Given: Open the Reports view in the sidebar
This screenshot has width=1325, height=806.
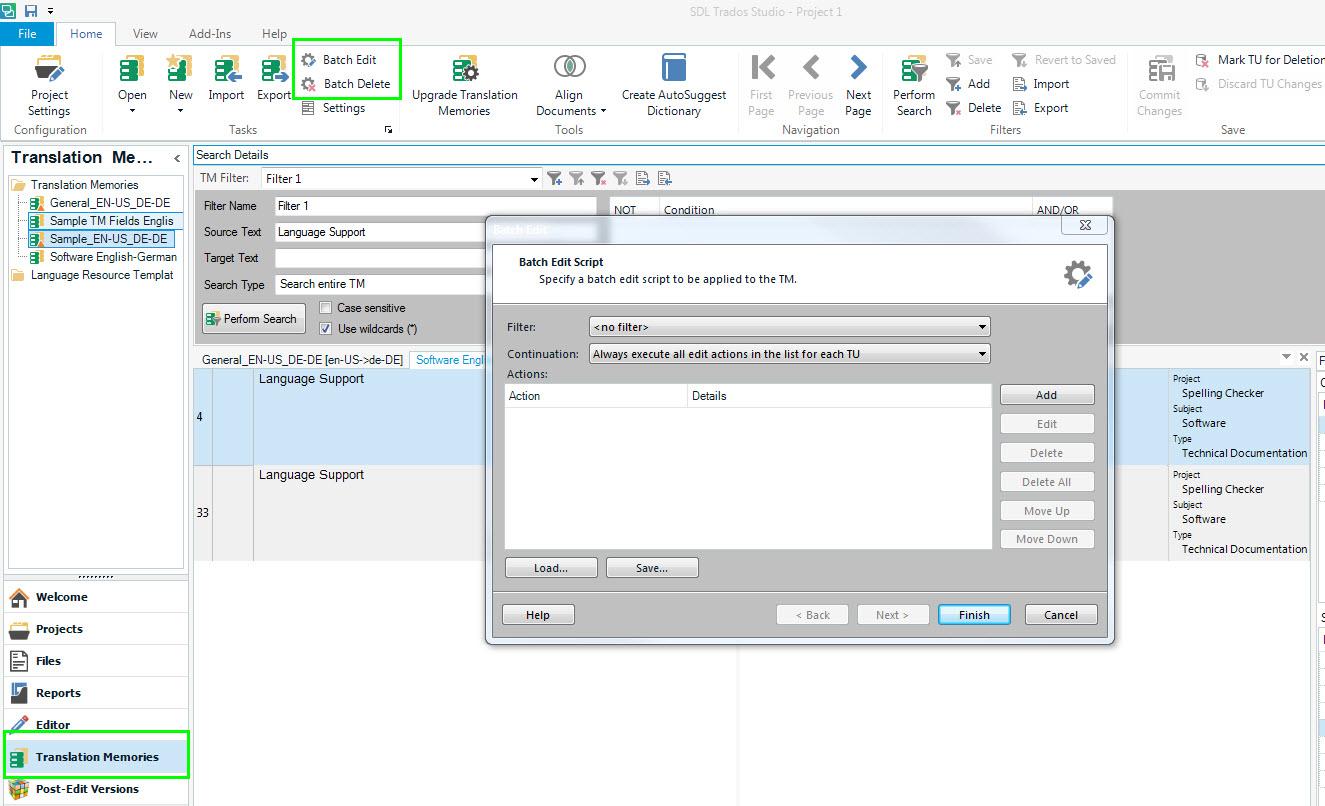Looking at the screenshot, I should click(96, 693).
